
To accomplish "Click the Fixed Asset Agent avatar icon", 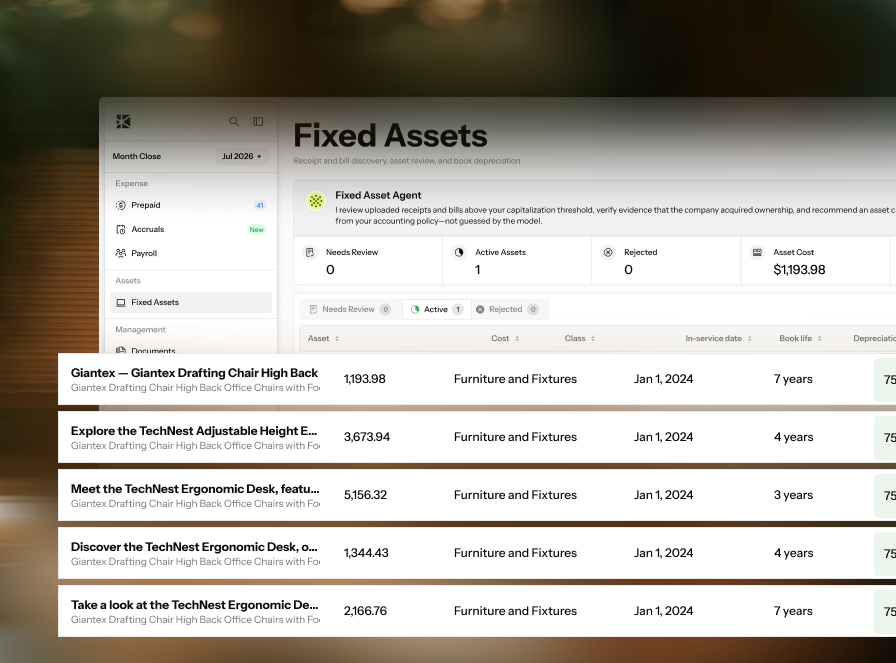I will tap(316, 201).
